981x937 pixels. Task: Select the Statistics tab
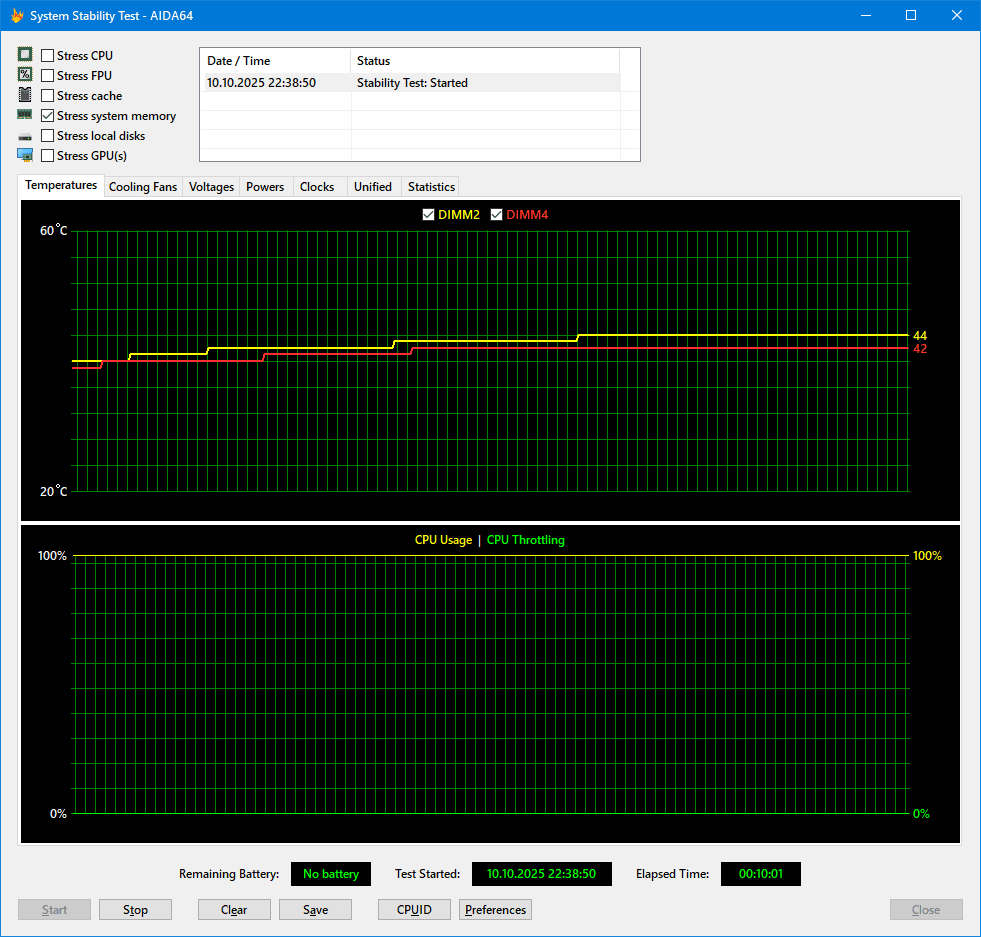(x=430, y=186)
